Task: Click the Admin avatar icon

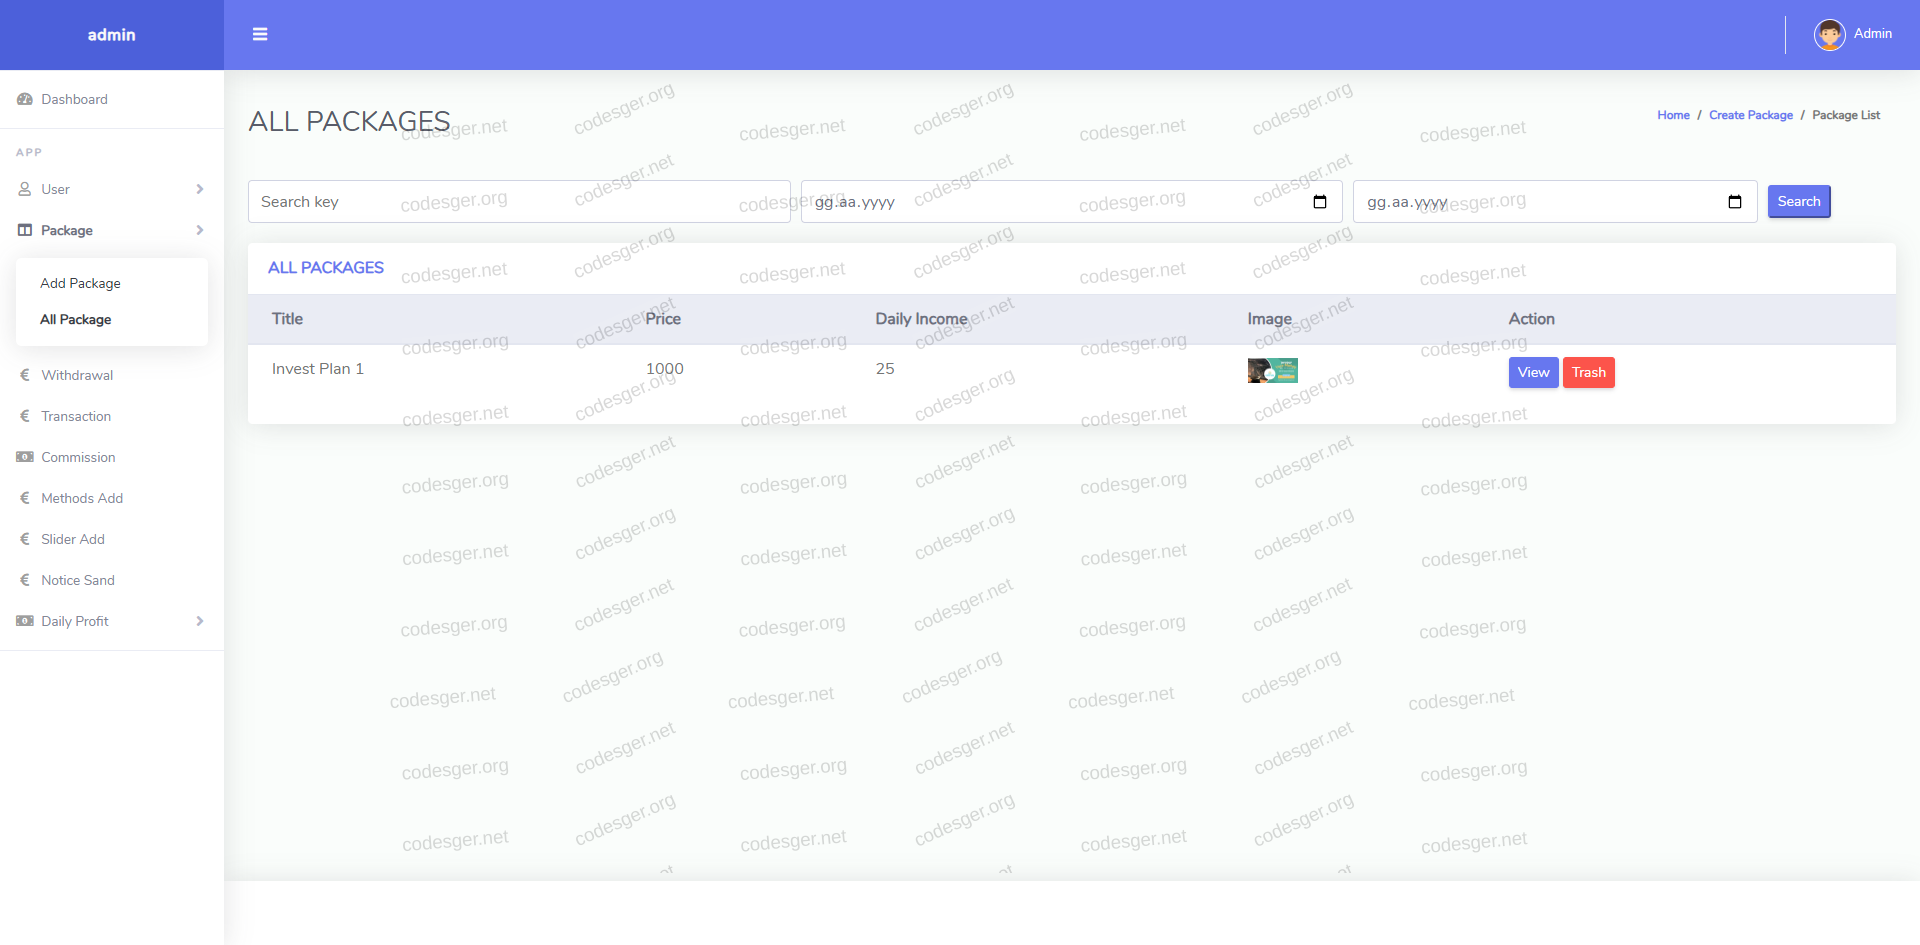Action: pos(1829,34)
